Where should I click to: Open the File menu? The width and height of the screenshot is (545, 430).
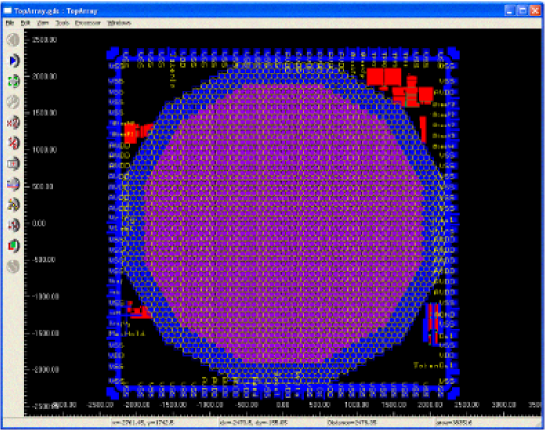(10, 23)
